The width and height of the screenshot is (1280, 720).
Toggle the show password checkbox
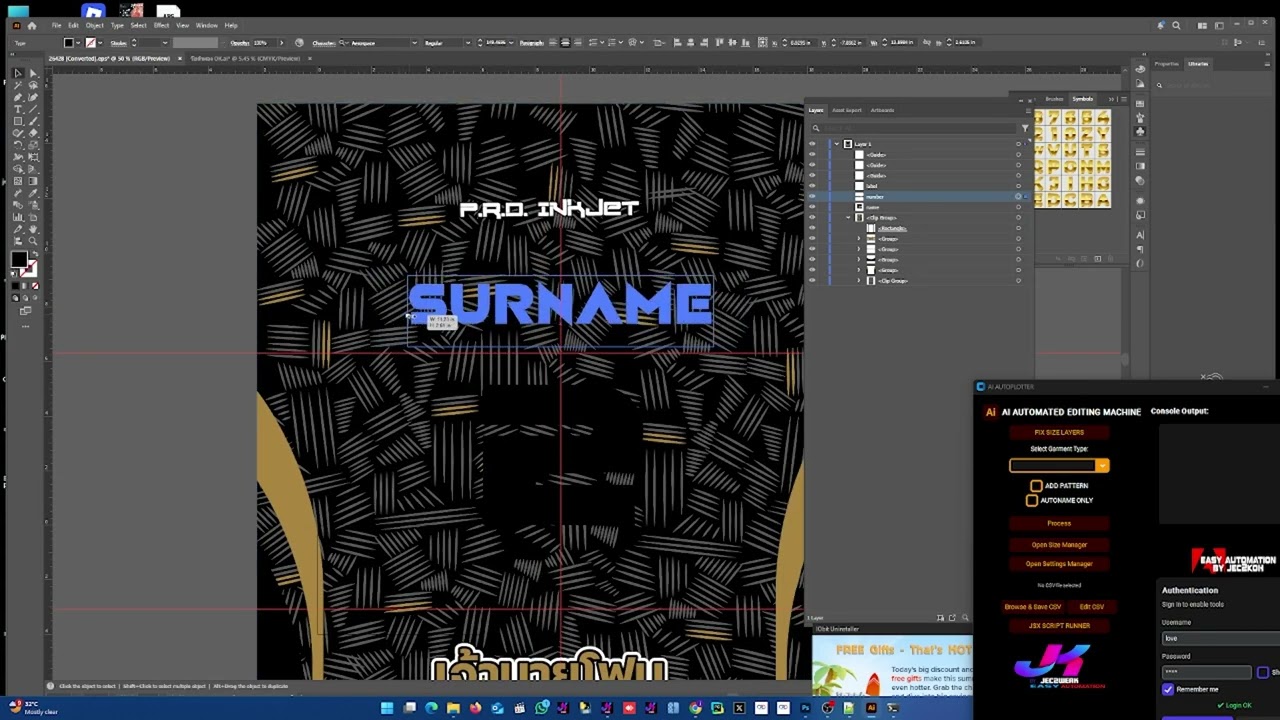1263,673
